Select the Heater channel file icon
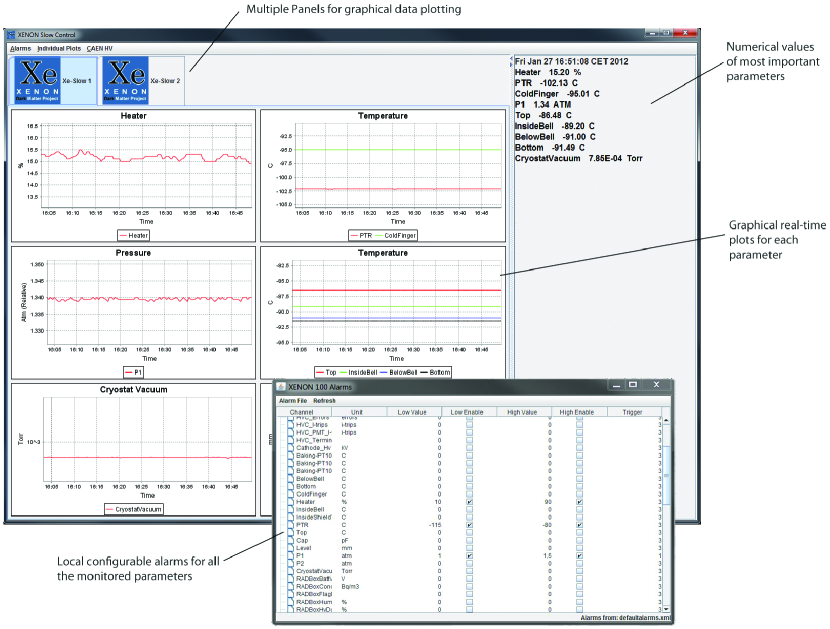 click(x=288, y=502)
